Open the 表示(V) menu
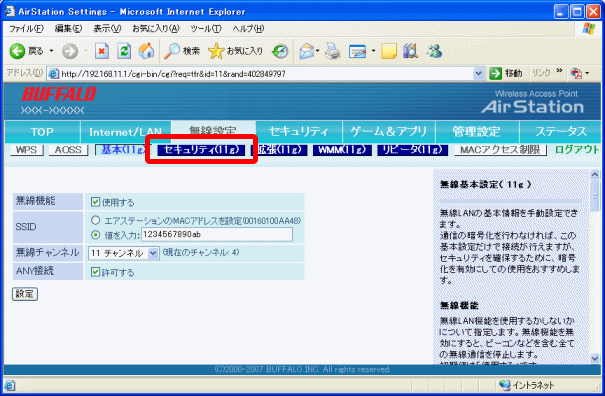This screenshot has width=605, height=396. tap(107, 29)
